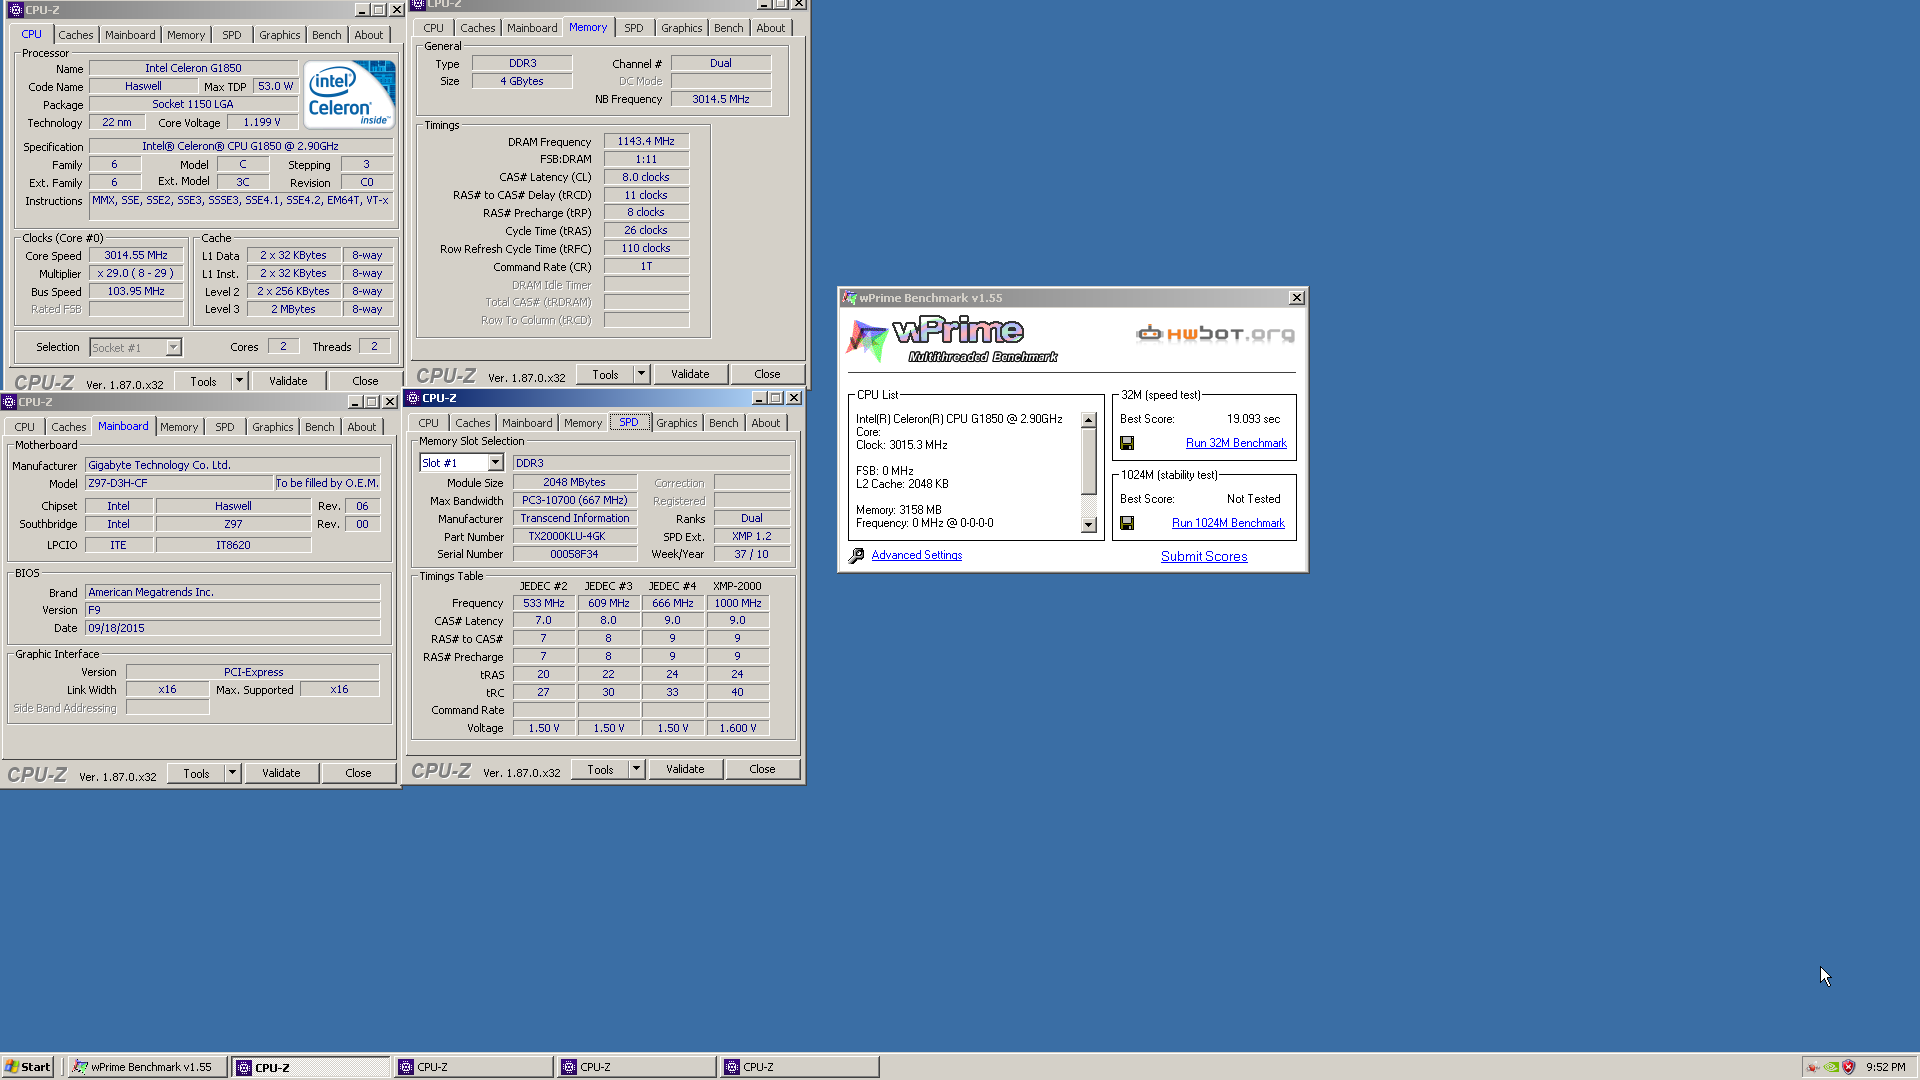This screenshot has width=1920, height=1080.
Task: Click Run 1024M Benchmark link
Action: click(x=1228, y=523)
